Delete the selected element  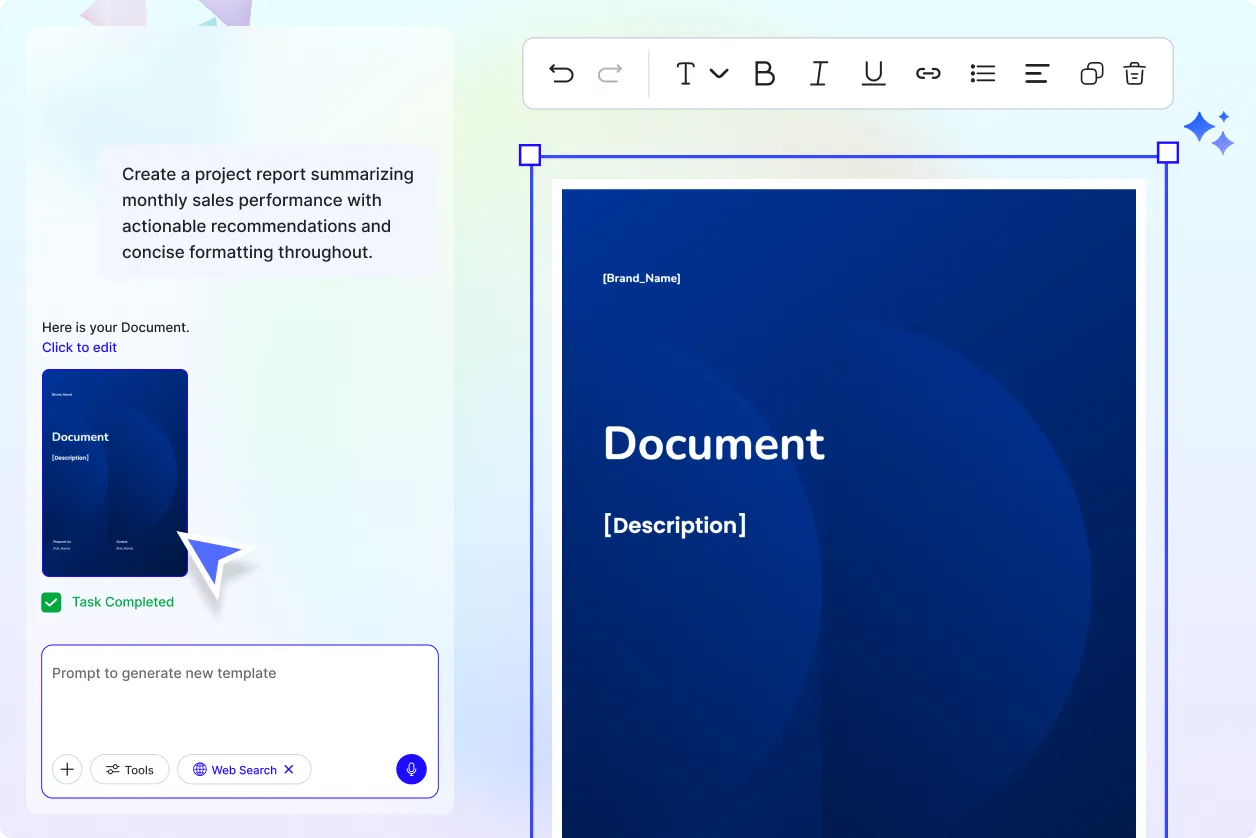(x=1134, y=74)
